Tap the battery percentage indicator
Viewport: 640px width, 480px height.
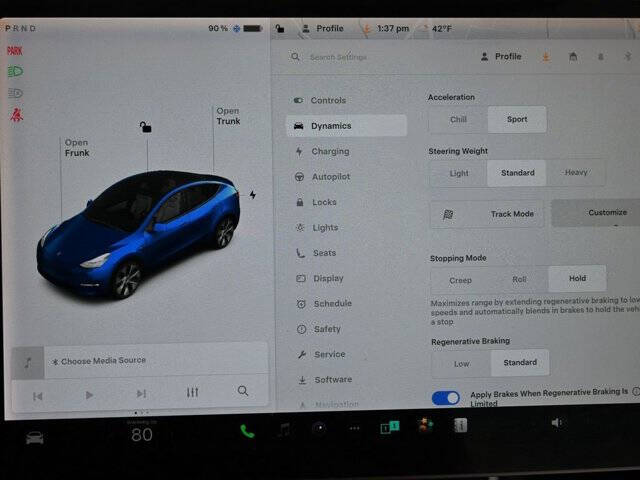[218, 29]
